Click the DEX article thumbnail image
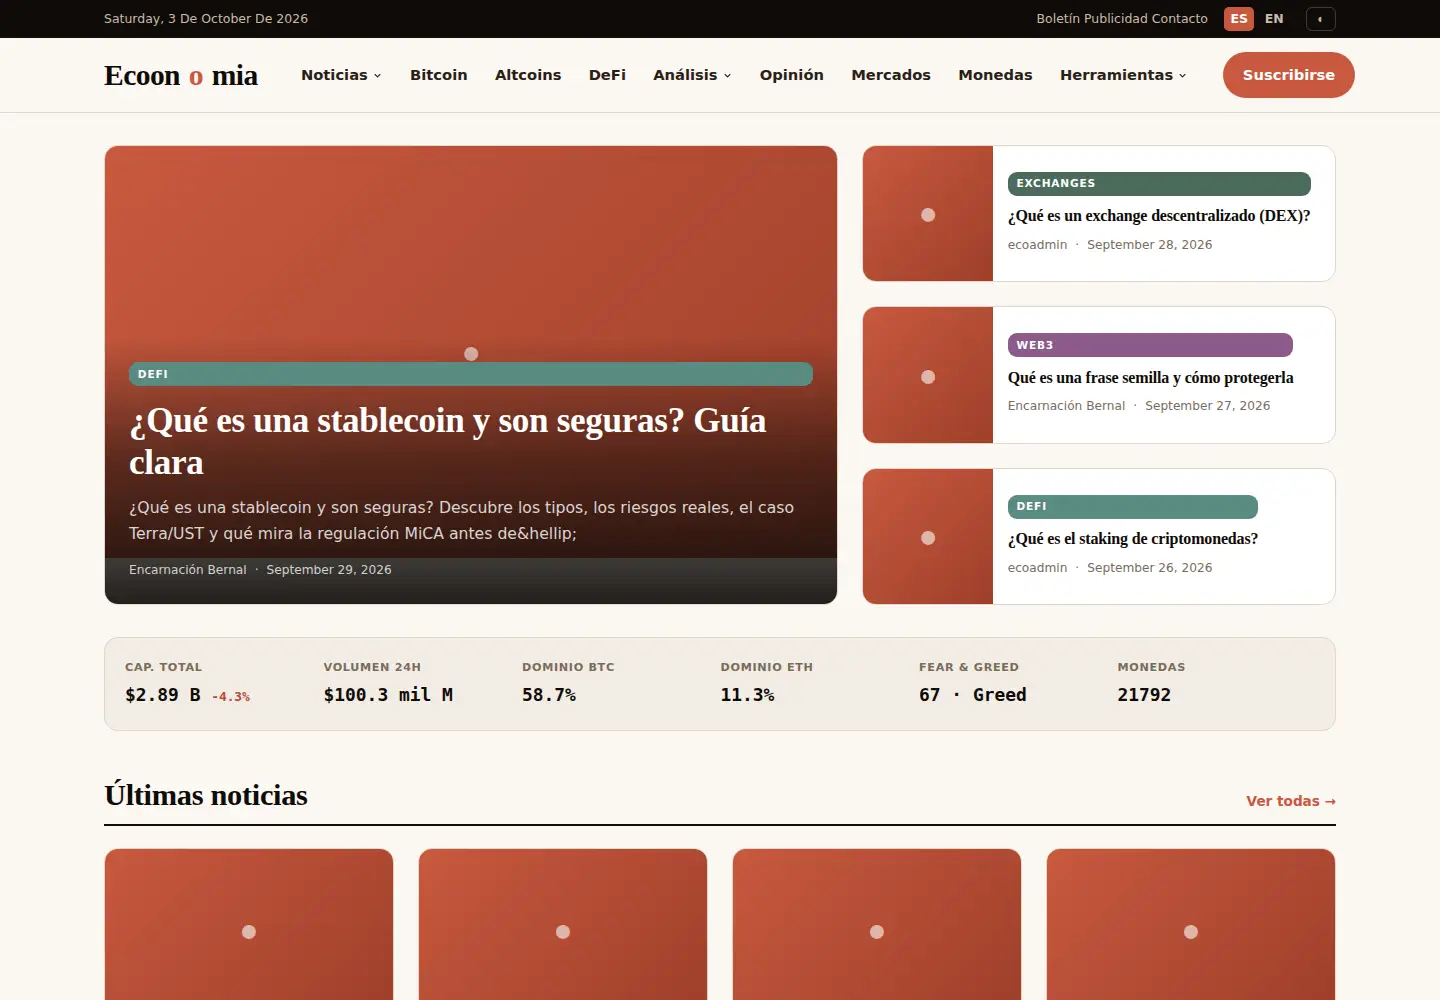 (x=928, y=214)
